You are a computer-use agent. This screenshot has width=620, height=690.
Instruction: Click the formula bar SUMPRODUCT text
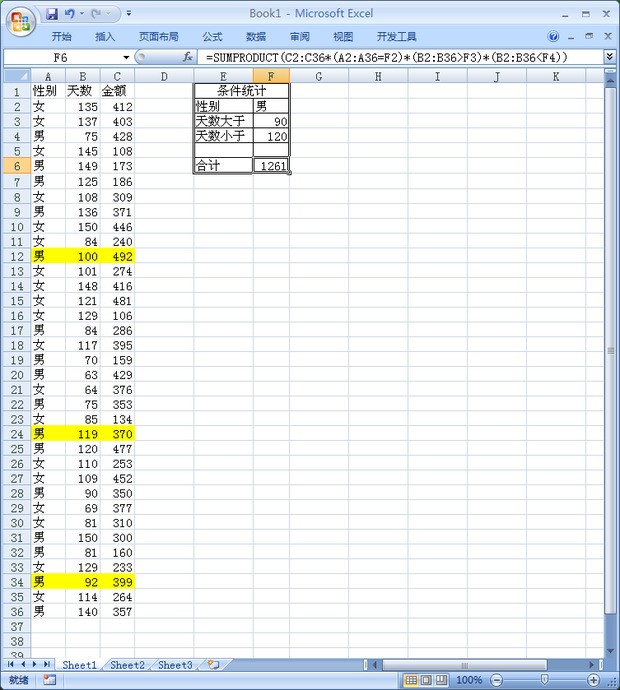point(387,57)
